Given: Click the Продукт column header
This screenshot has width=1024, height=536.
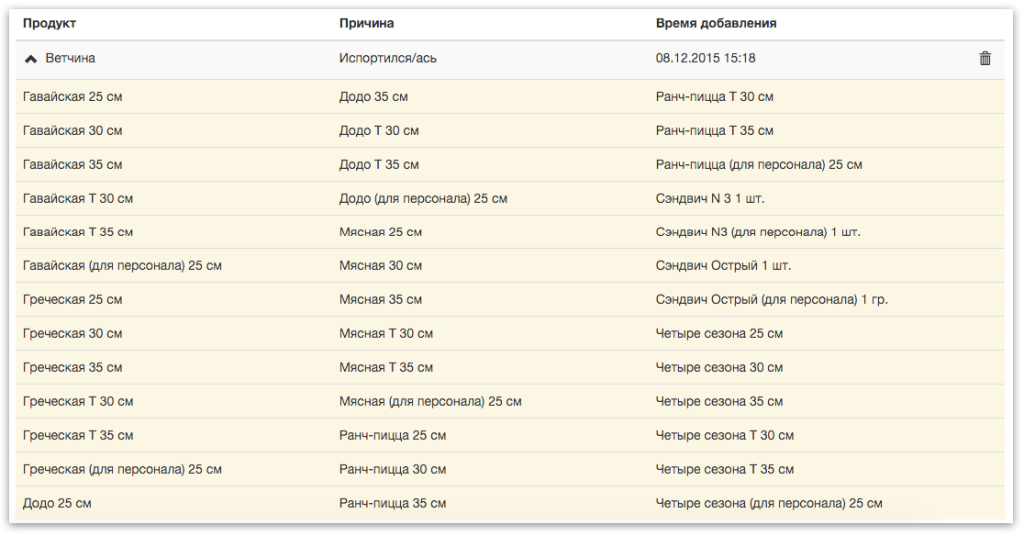Looking at the screenshot, I should pos(50,23).
